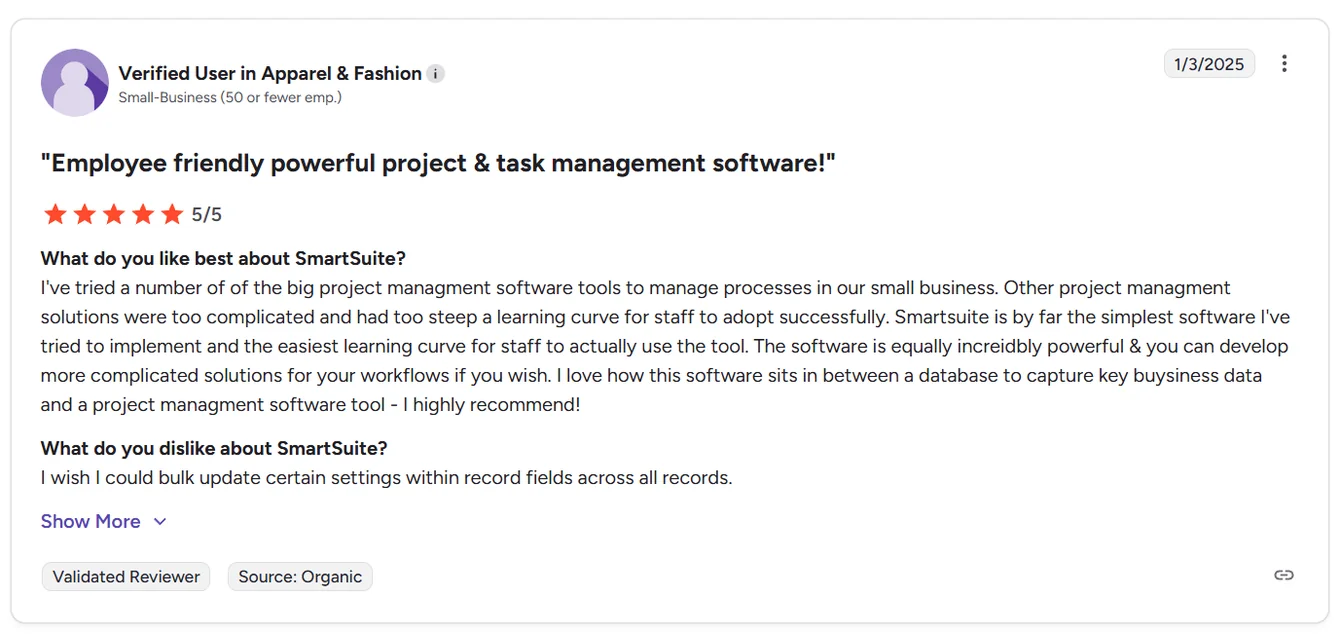
Task: Open the info icon beside Apparel & Fashion
Action: pos(435,74)
